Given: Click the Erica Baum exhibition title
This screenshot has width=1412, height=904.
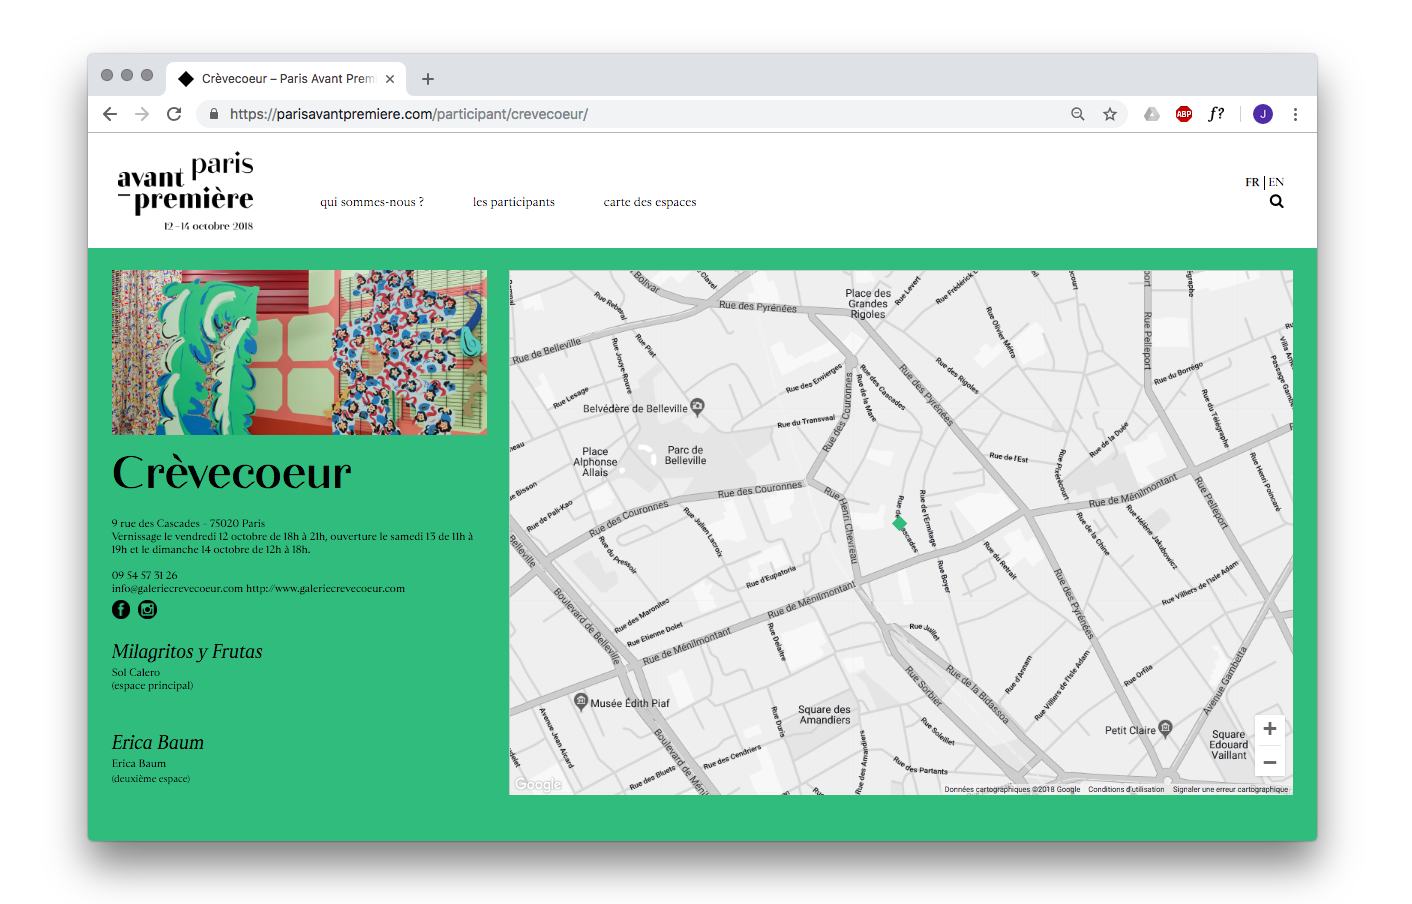Looking at the screenshot, I should 158,743.
